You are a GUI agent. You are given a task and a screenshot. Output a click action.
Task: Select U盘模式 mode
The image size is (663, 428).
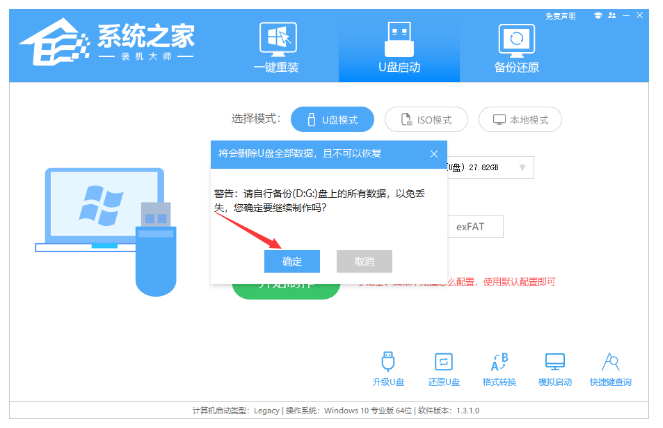click(x=332, y=119)
